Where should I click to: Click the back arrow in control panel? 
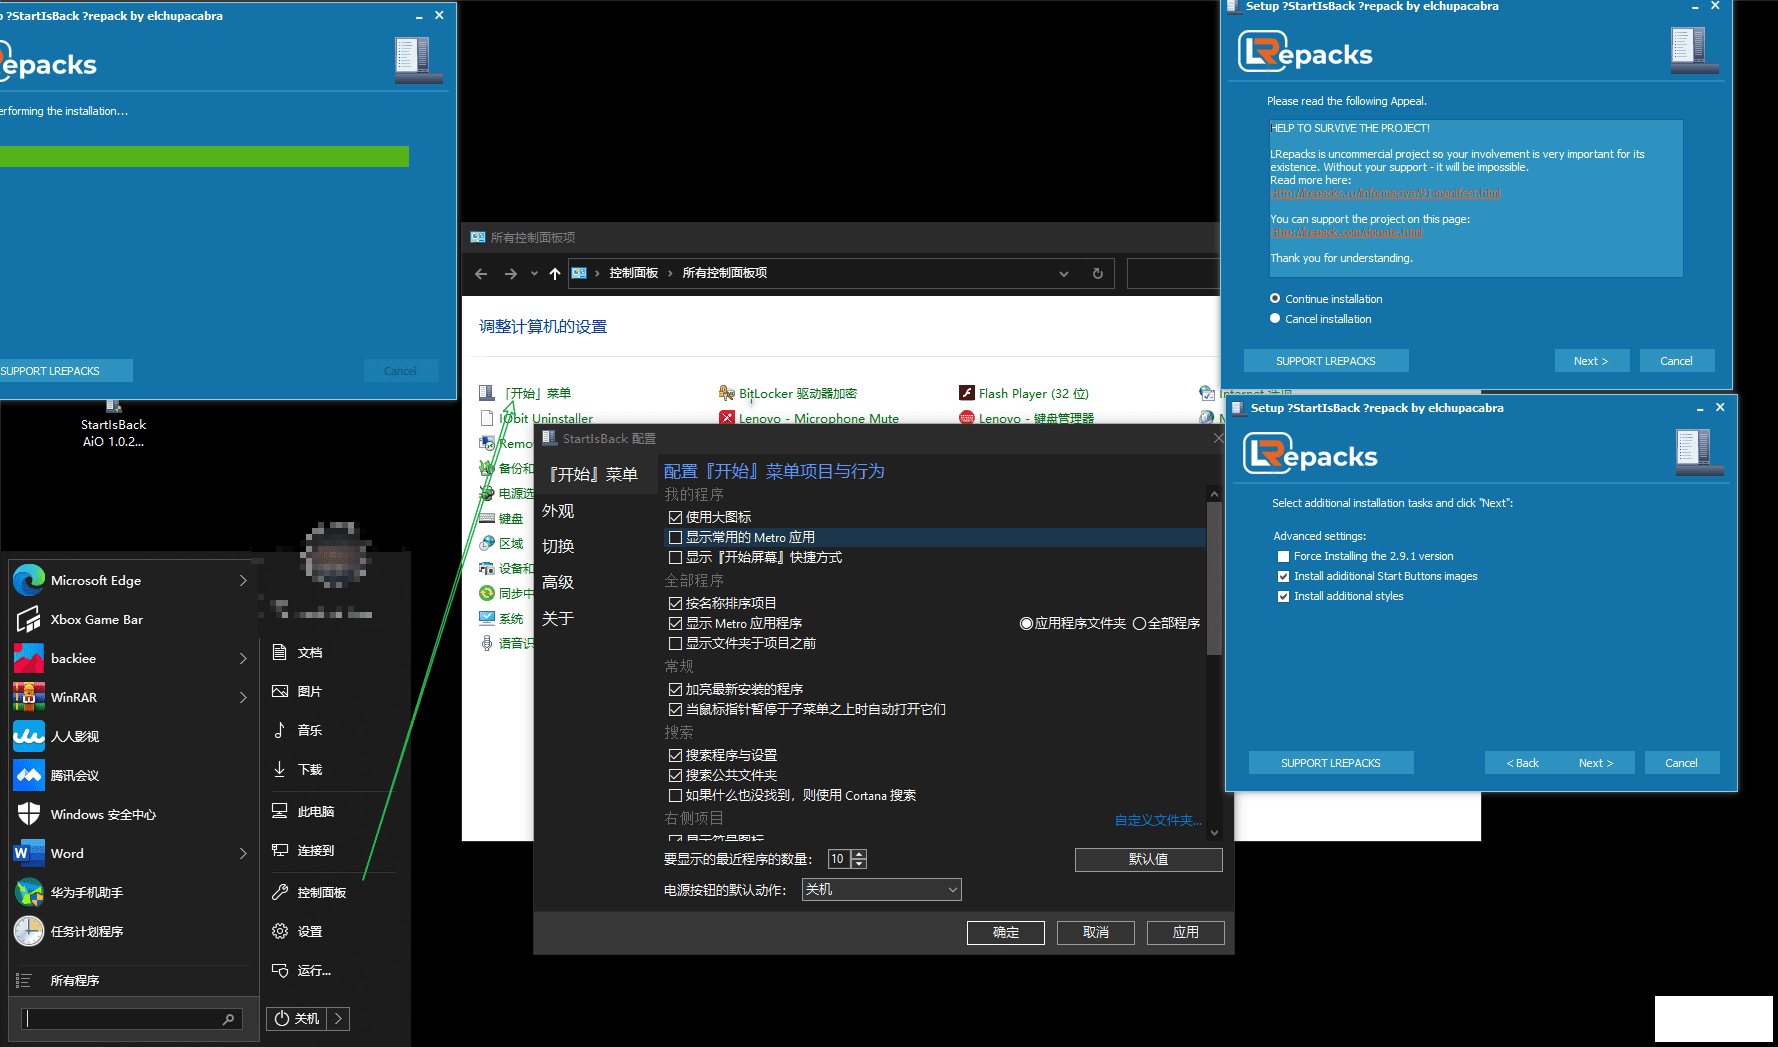(x=481, y=273)
